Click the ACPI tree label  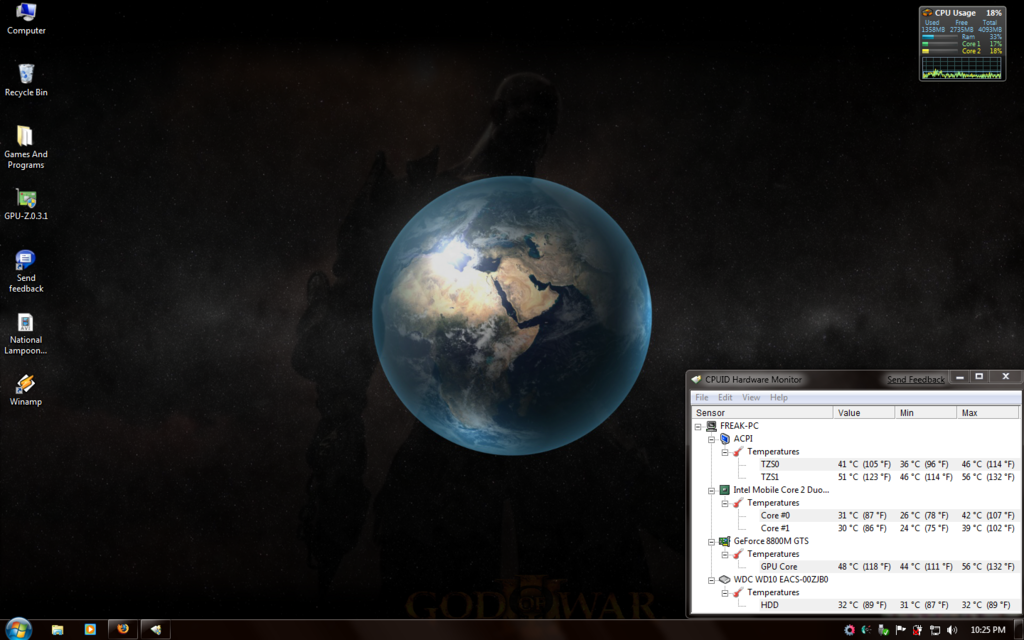click(743, 439)
